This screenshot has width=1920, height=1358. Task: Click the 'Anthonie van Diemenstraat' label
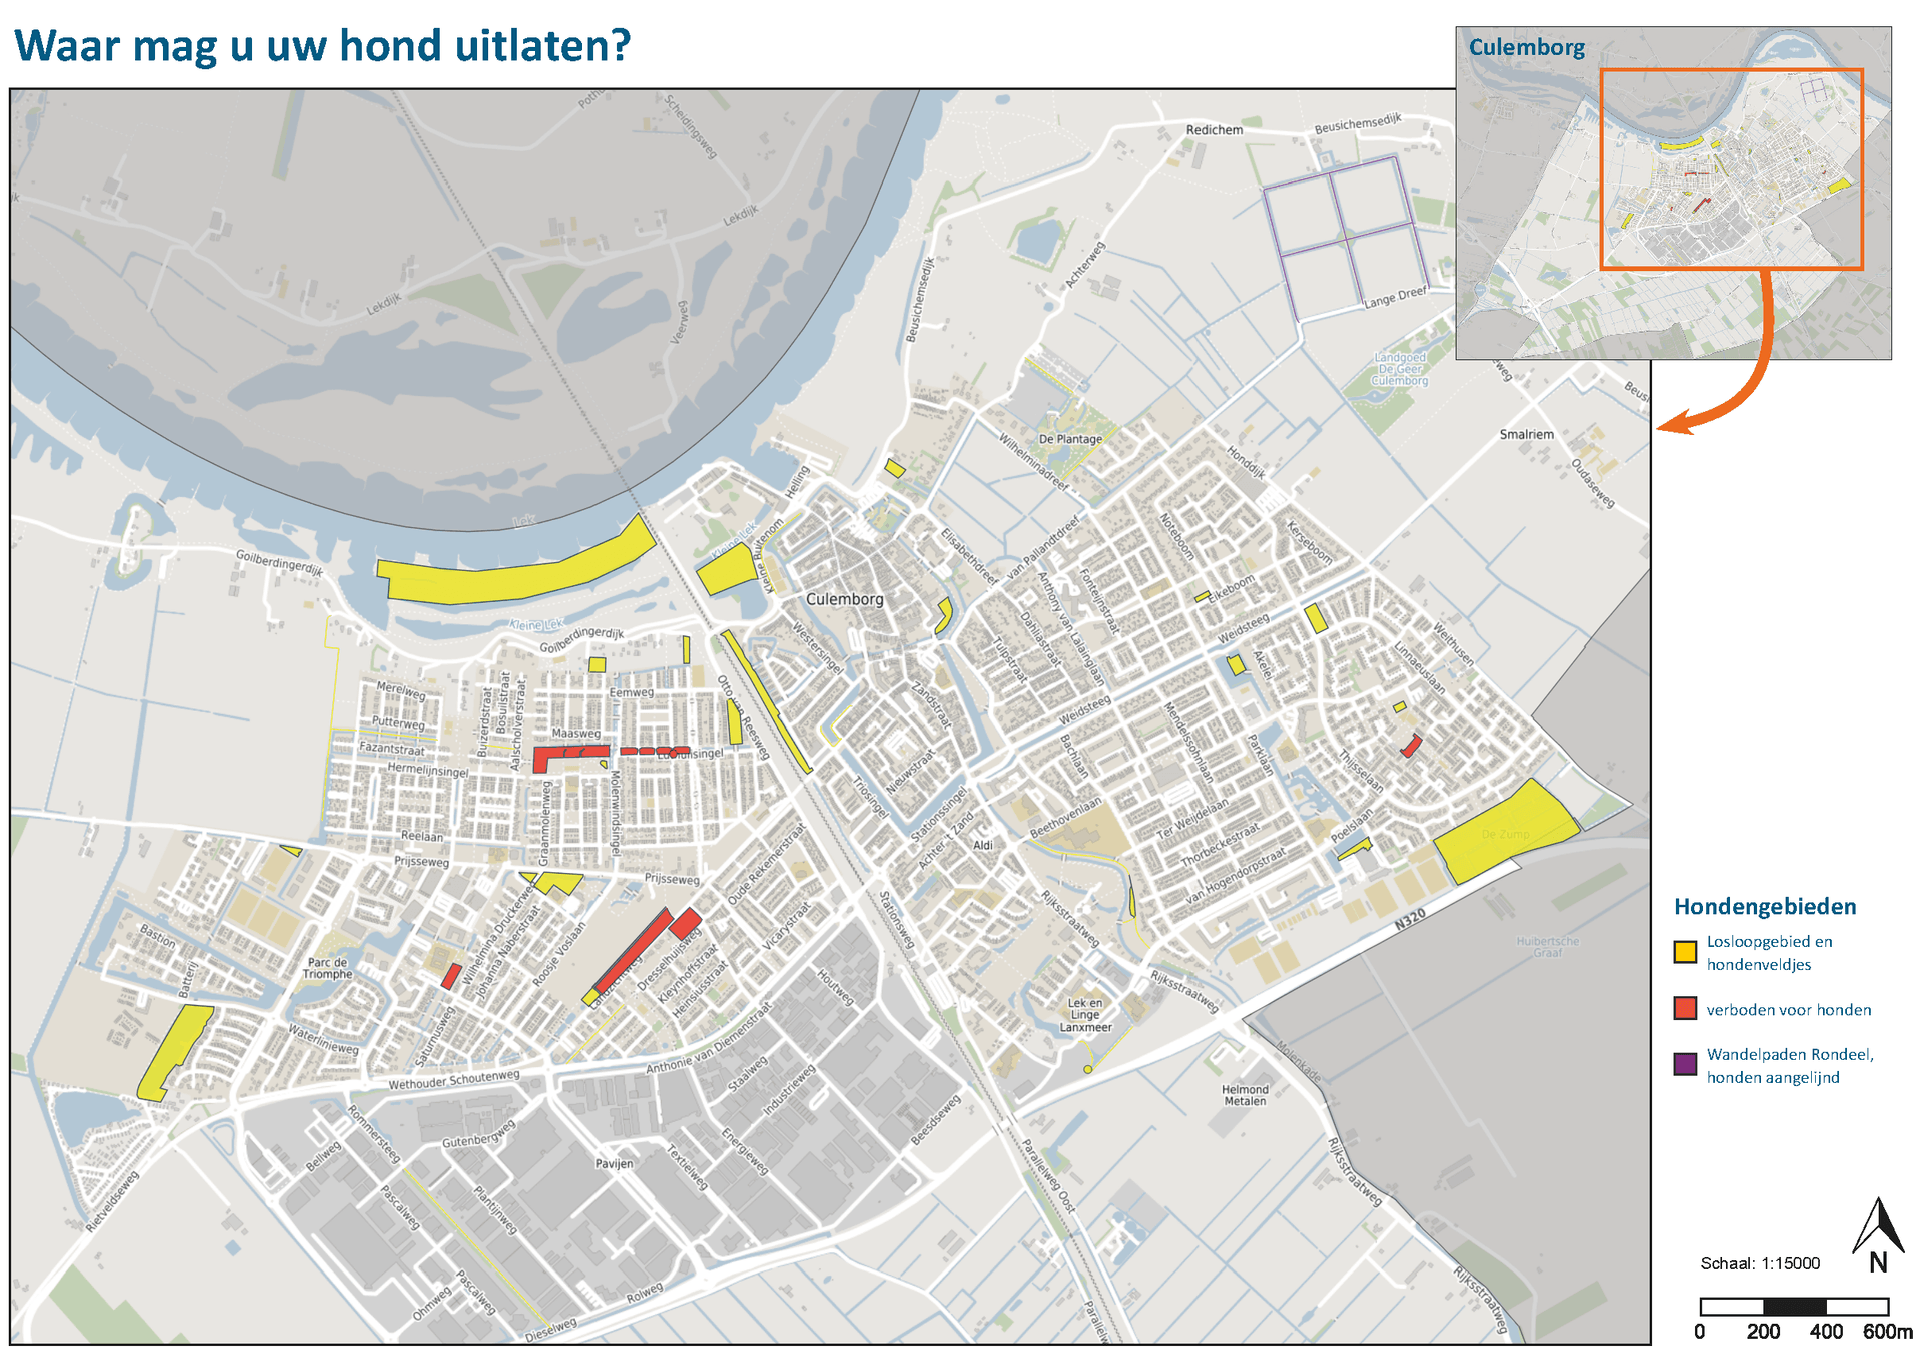(x=708, y=1039)
